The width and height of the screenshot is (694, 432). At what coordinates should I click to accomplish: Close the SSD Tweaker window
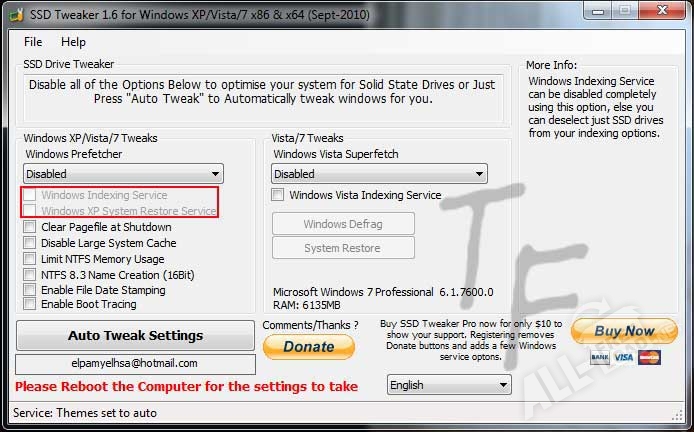[x=661, y=10]
